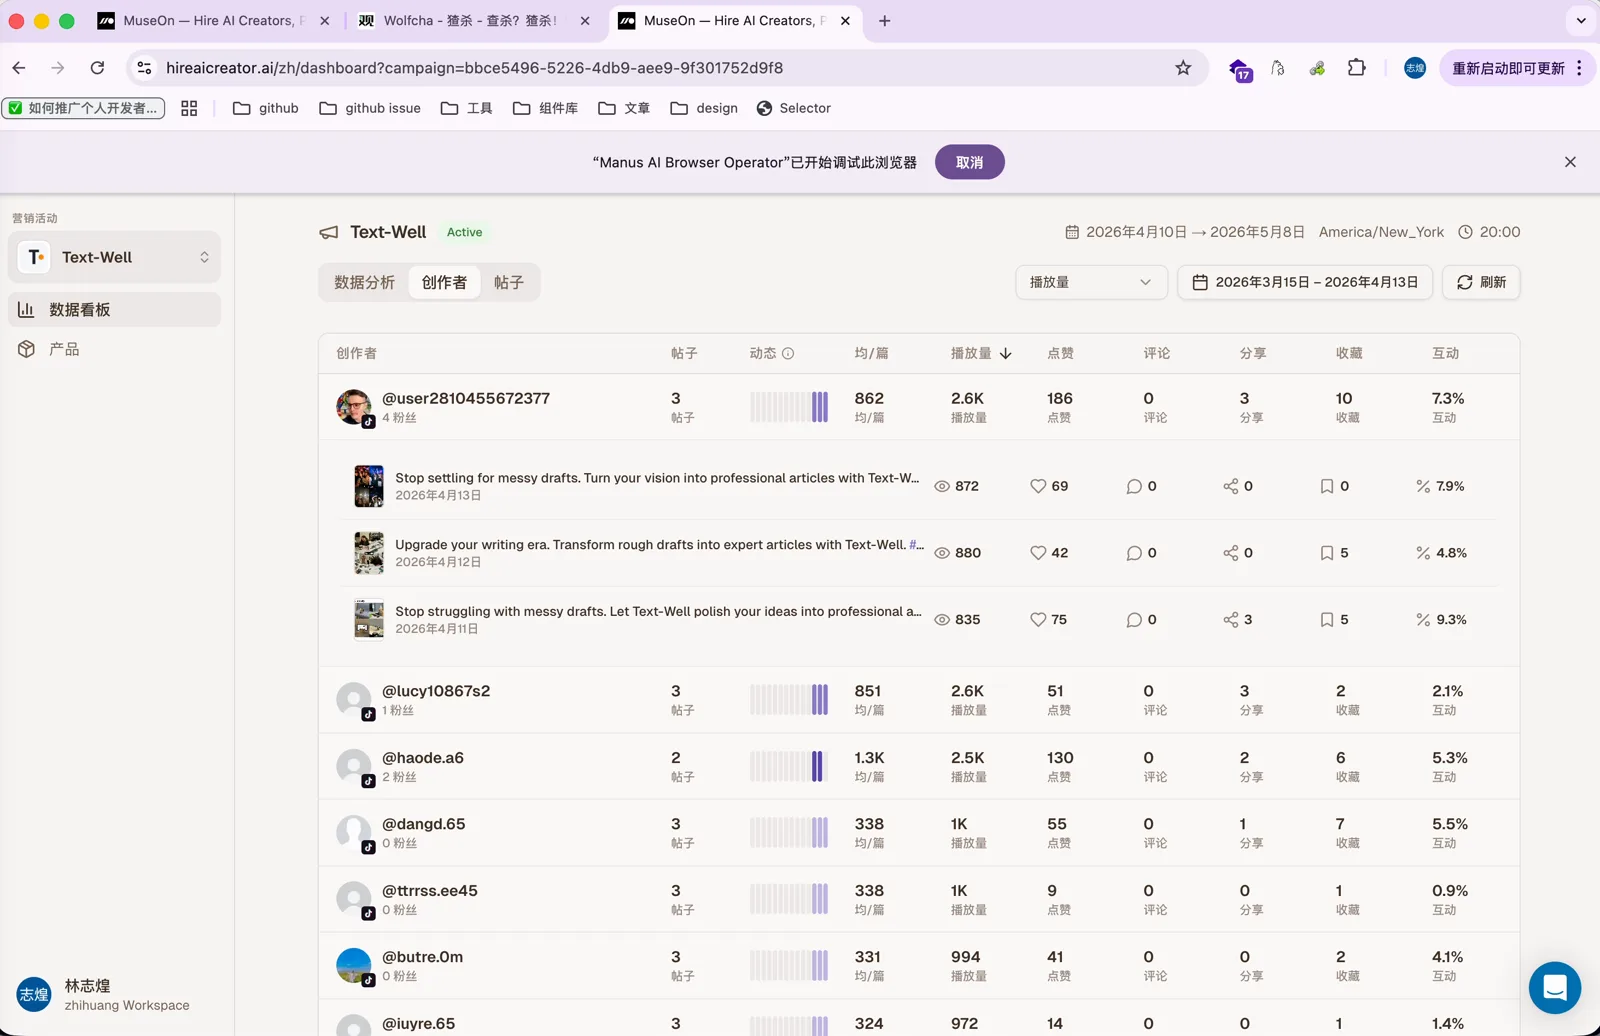Open the 组件库 bookmark folder
The width and height of the screenshot is (1600, 1036).
tap(545, 108)
